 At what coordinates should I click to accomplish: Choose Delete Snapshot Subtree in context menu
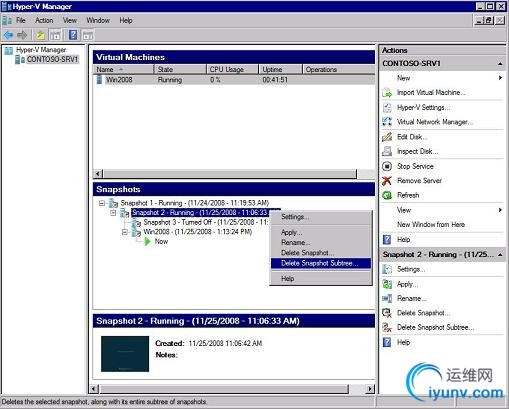pyautogui.click(x=321, y=263)
